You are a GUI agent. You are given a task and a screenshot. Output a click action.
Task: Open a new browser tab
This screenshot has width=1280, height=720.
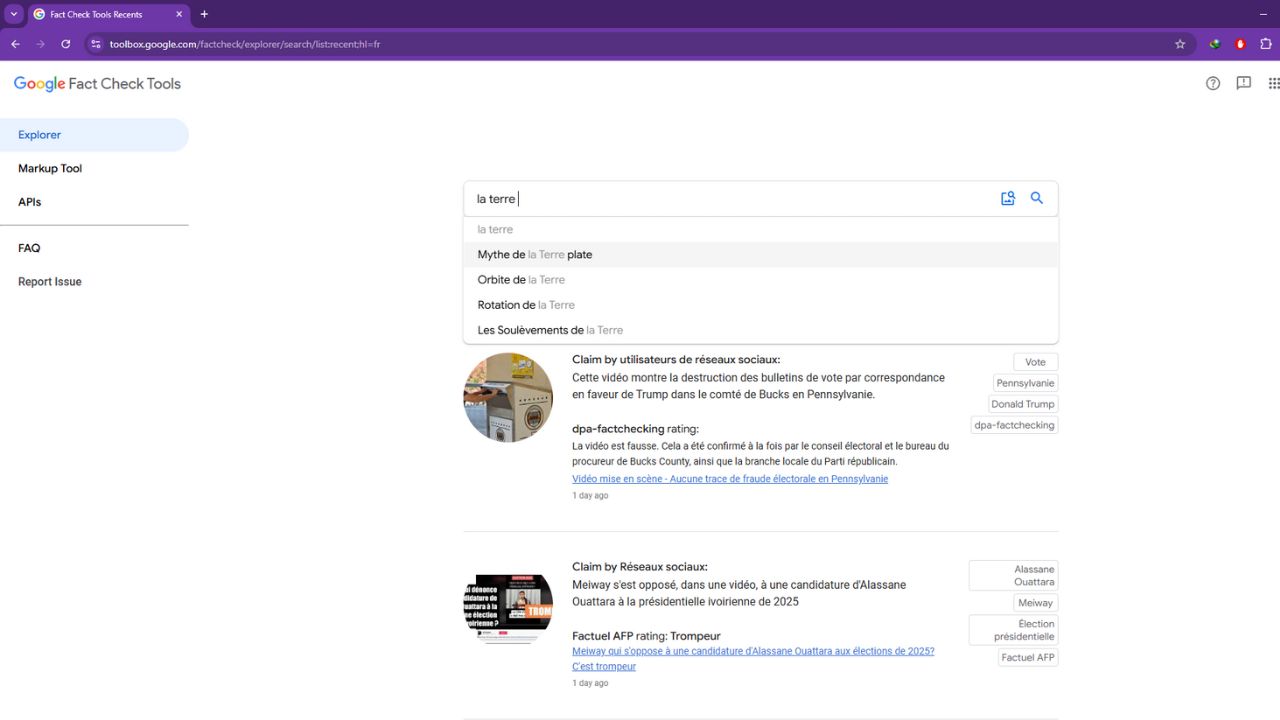(x=204, y=14)
